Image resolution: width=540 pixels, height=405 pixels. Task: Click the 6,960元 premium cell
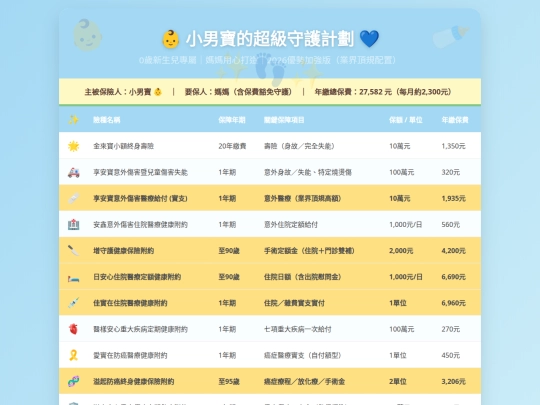[x=454, y=303]
